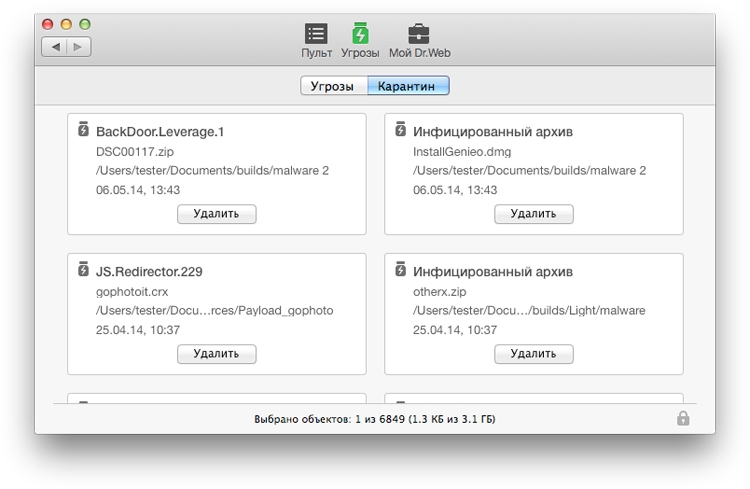The height and width of the screenshot is (489, 750).
Task: Select the green Угрозы toolbar icon
Action: pyautogui.click(x=360, y=34)
